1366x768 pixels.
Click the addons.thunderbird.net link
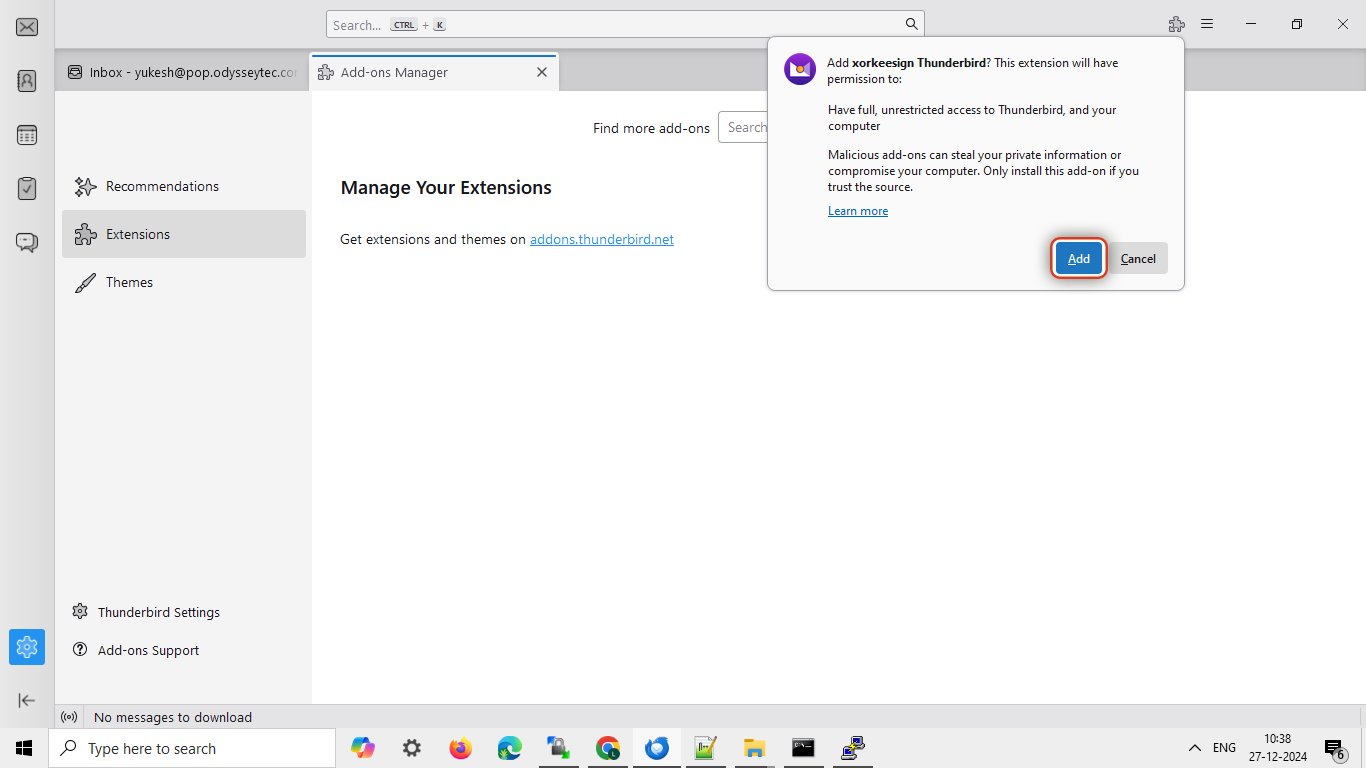[602, 239]
